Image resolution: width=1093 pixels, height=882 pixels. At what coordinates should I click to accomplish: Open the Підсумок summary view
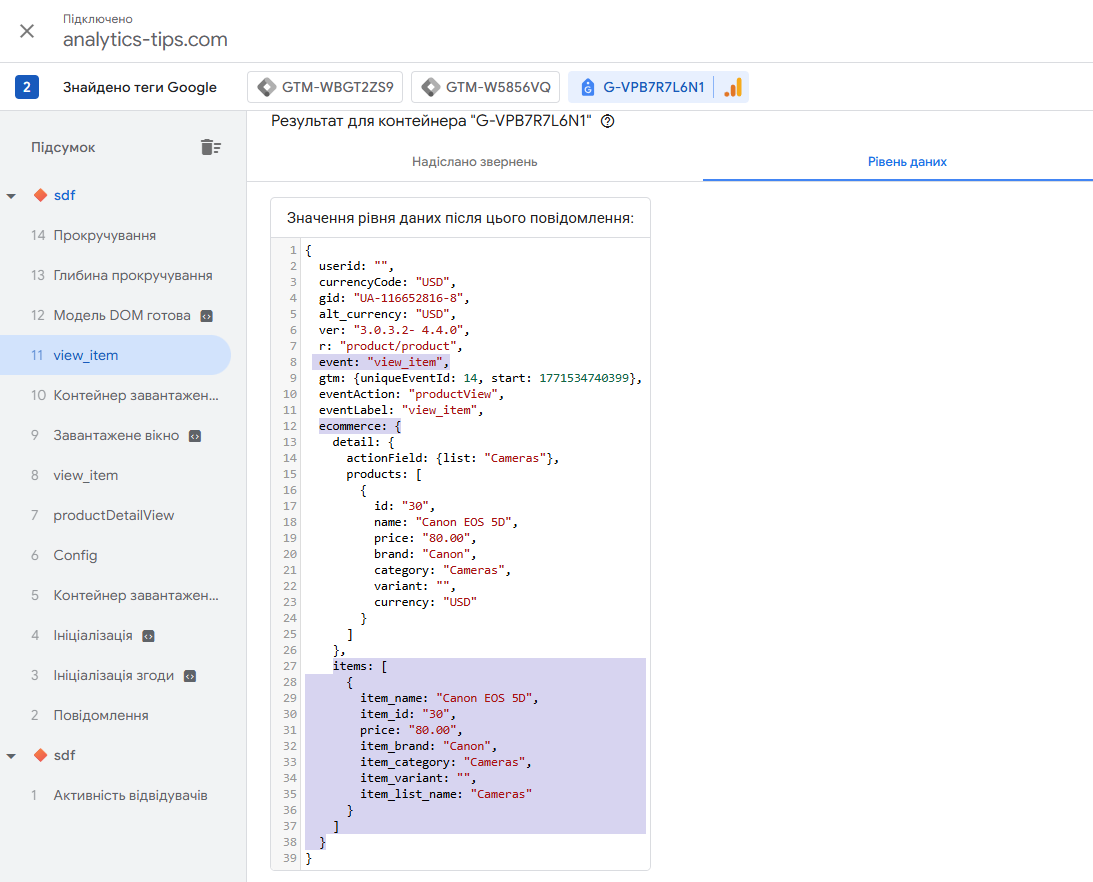tap(63, 147)
